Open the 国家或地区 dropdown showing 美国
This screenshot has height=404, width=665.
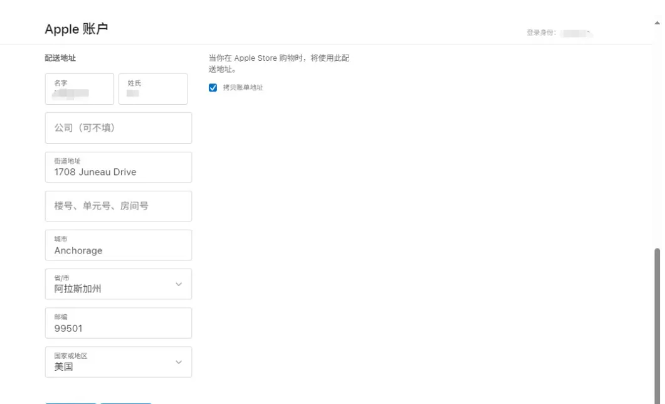118,362
